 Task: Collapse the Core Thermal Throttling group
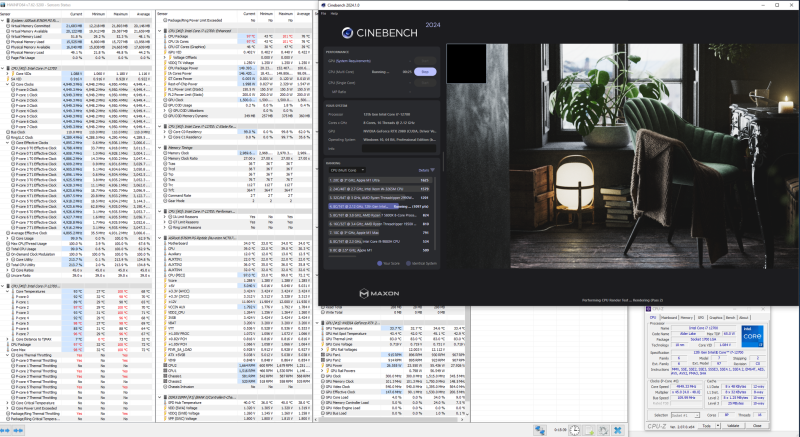[x=8, y=355]
